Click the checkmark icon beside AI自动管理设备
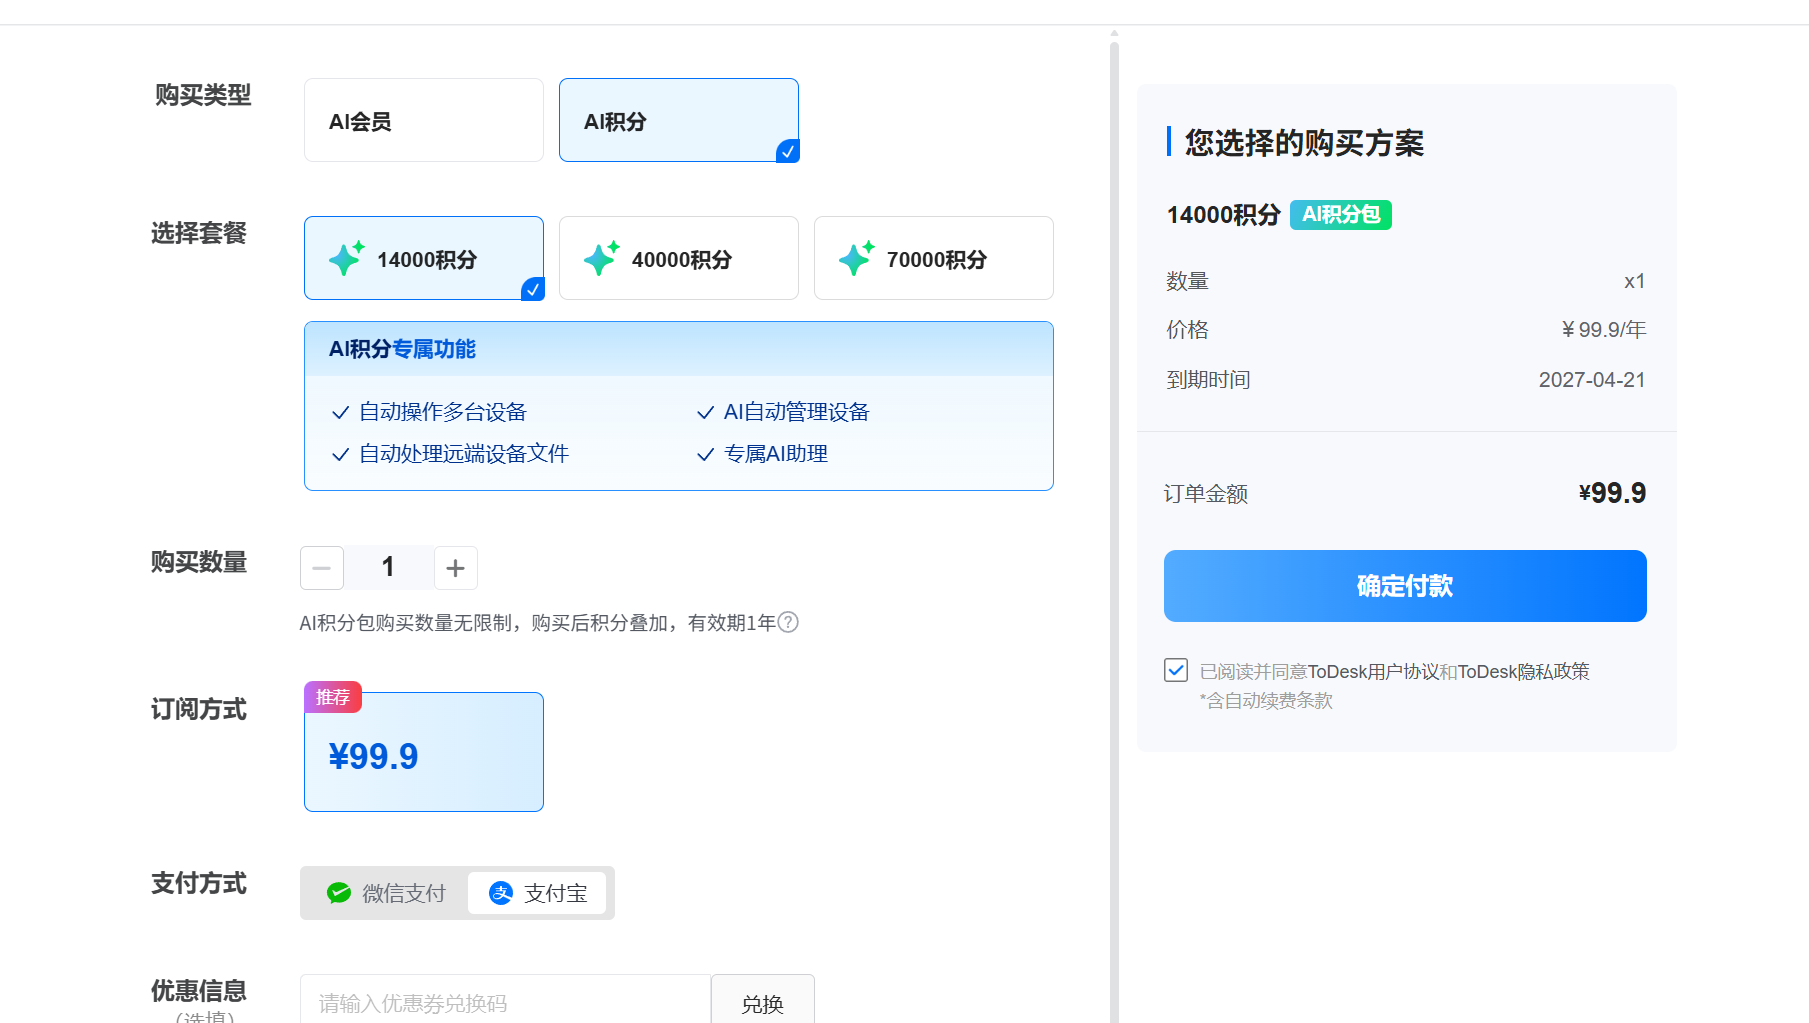 pos(705,412)
